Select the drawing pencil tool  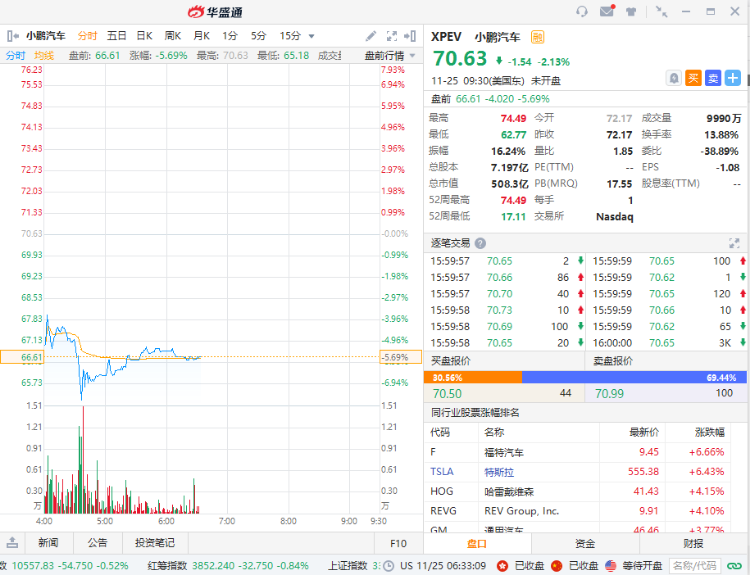(371, 36)
